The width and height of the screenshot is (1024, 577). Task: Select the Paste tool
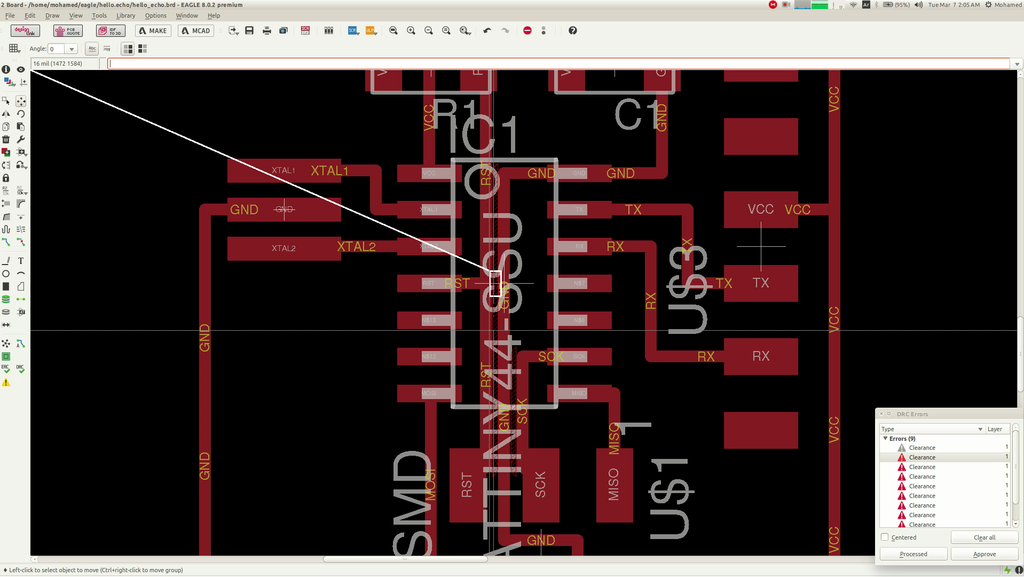click(x=21, y=127)
